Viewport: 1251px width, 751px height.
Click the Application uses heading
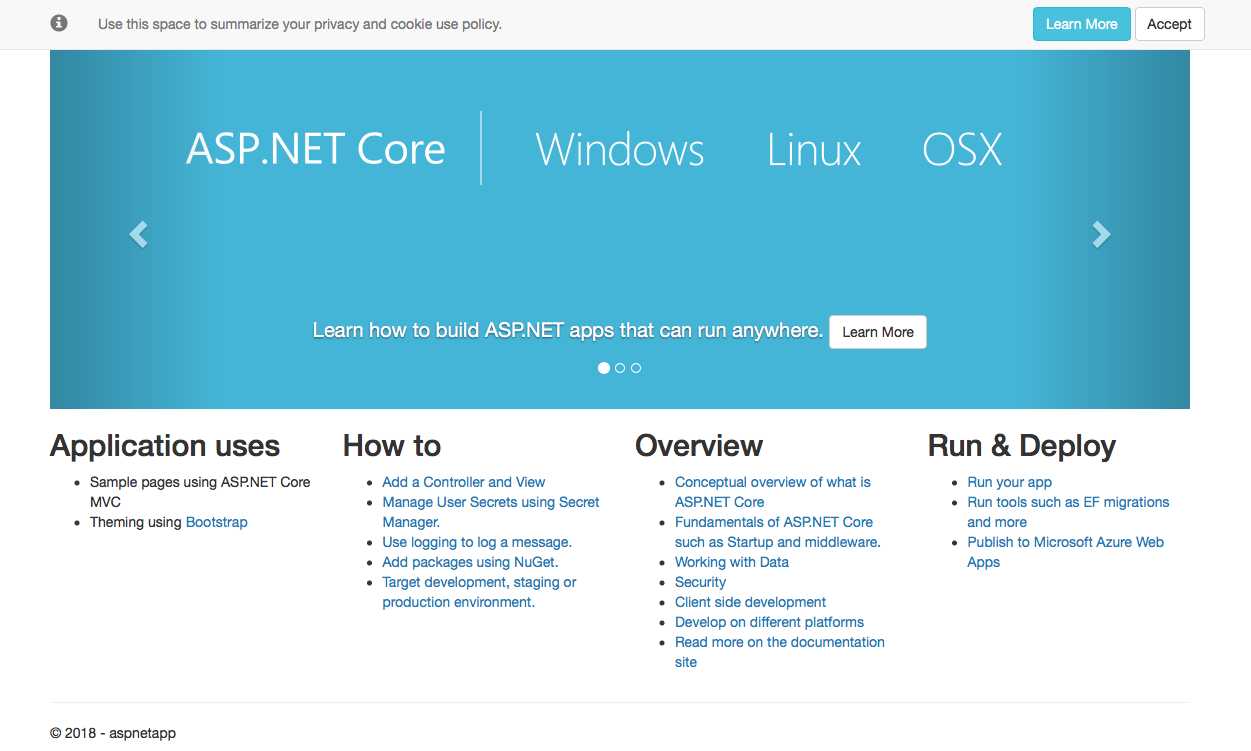tap(165, 446)
